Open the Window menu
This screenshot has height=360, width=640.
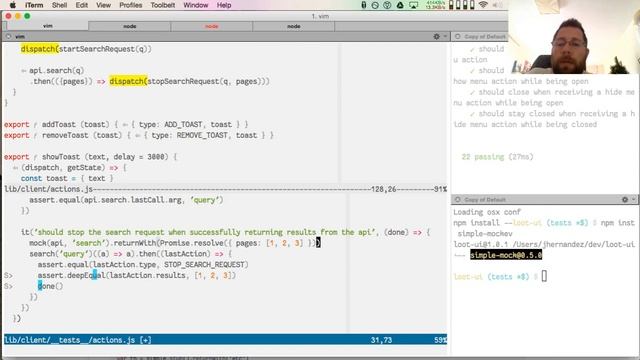(x=196, y=5)
